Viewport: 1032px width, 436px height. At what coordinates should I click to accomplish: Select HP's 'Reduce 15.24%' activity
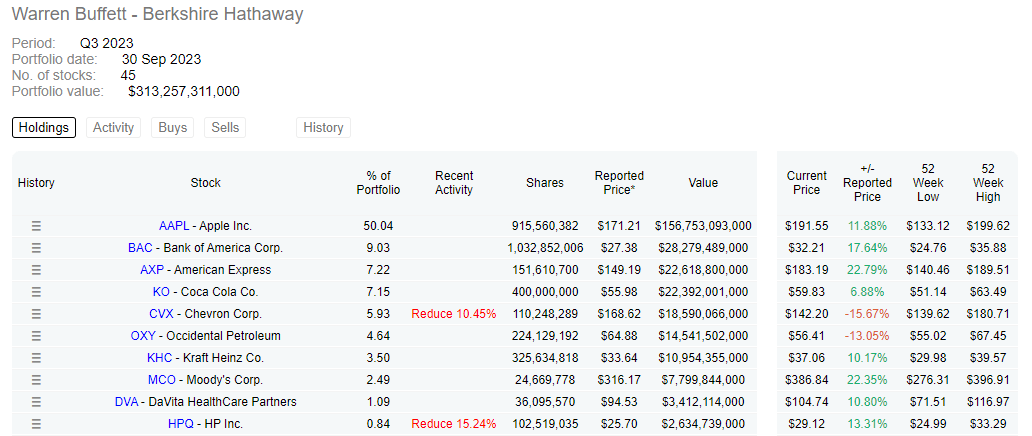pos(453,424)
